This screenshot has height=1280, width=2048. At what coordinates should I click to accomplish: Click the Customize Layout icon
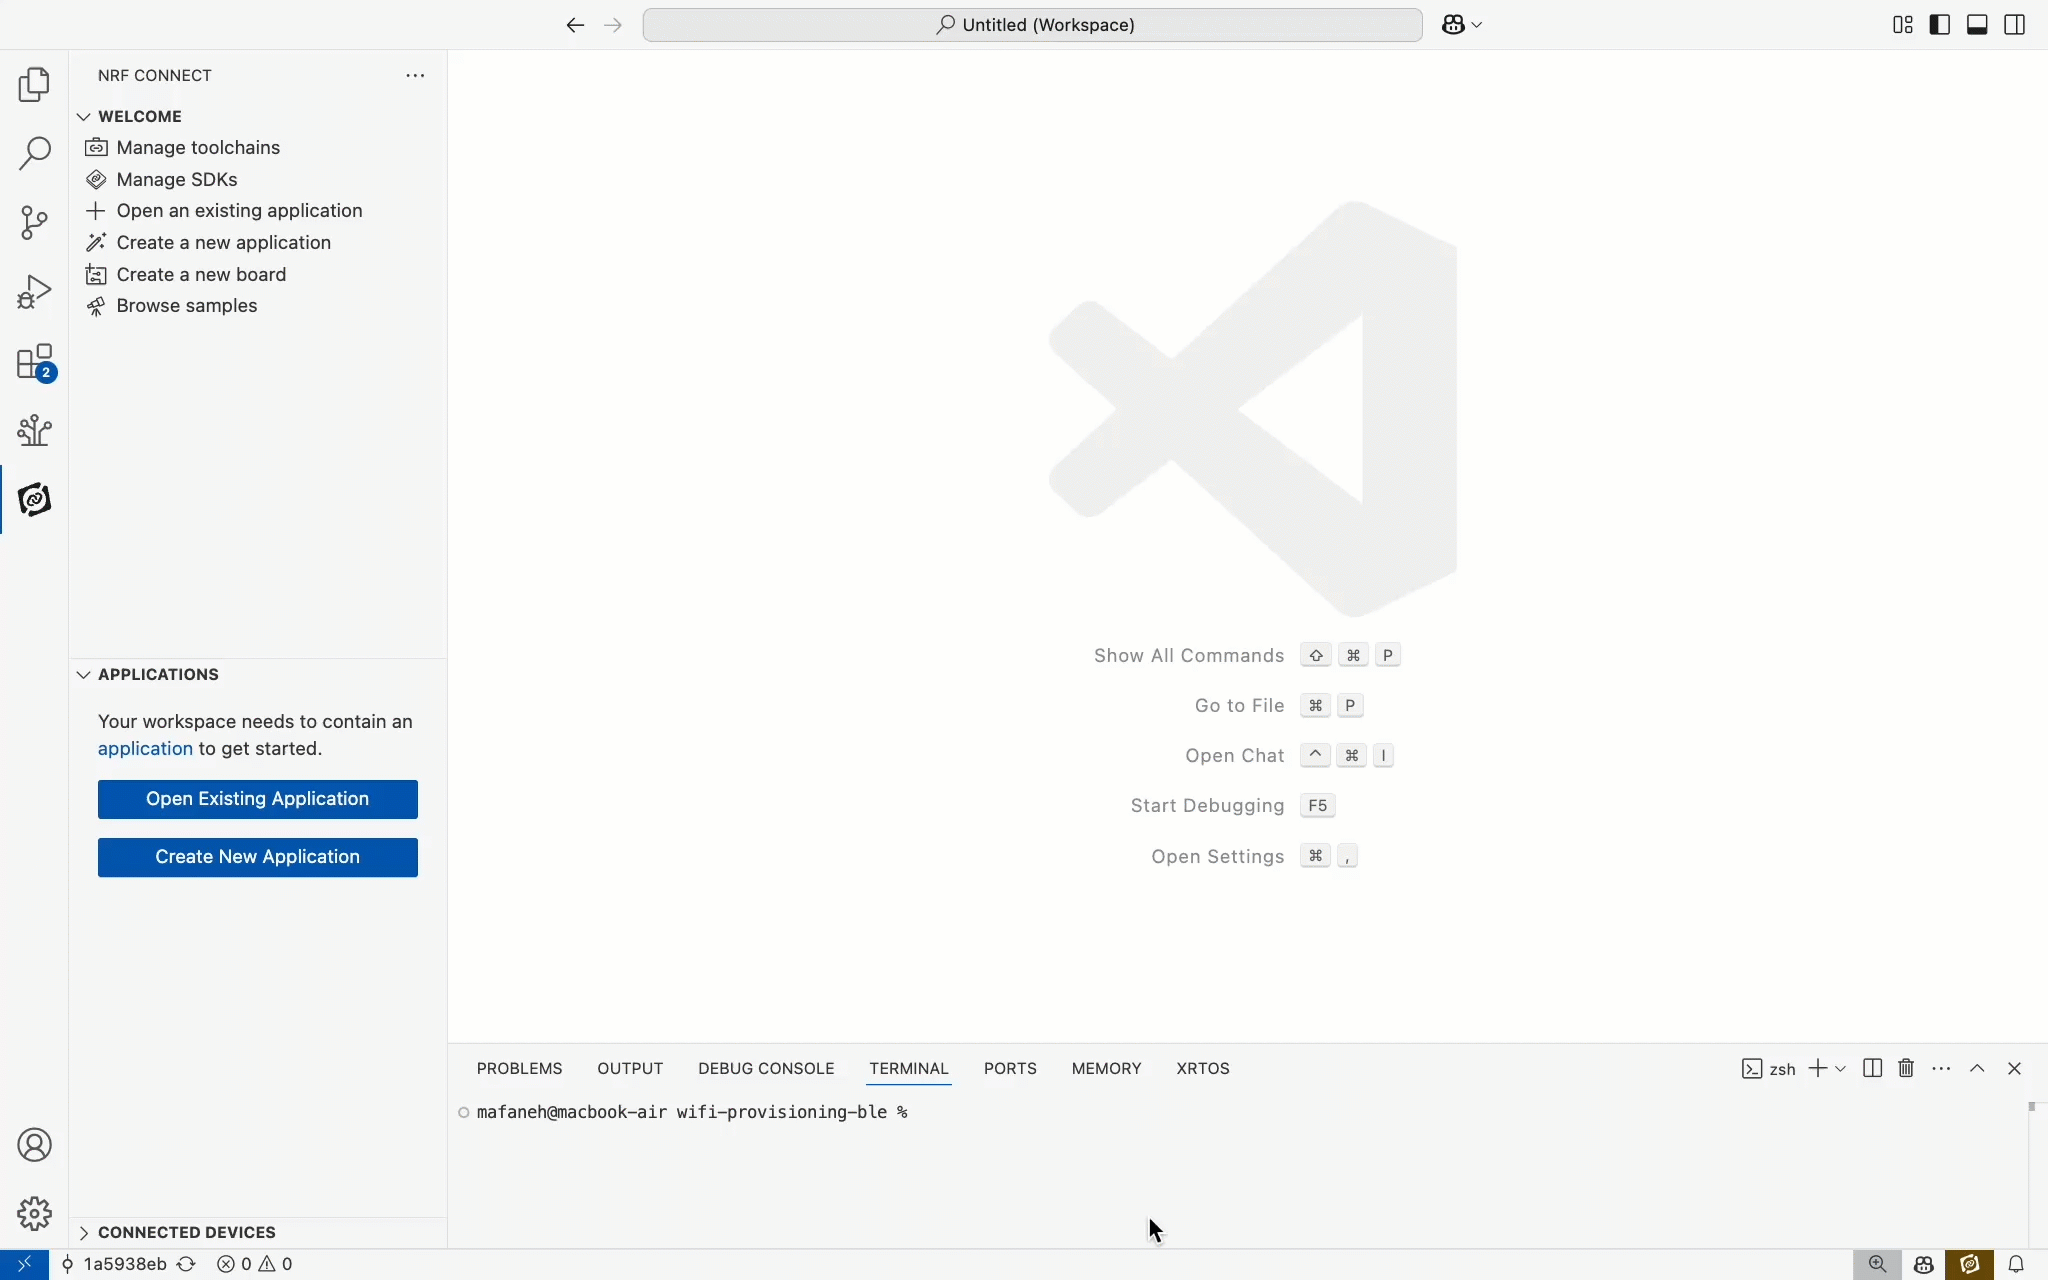pos(1903,25)
